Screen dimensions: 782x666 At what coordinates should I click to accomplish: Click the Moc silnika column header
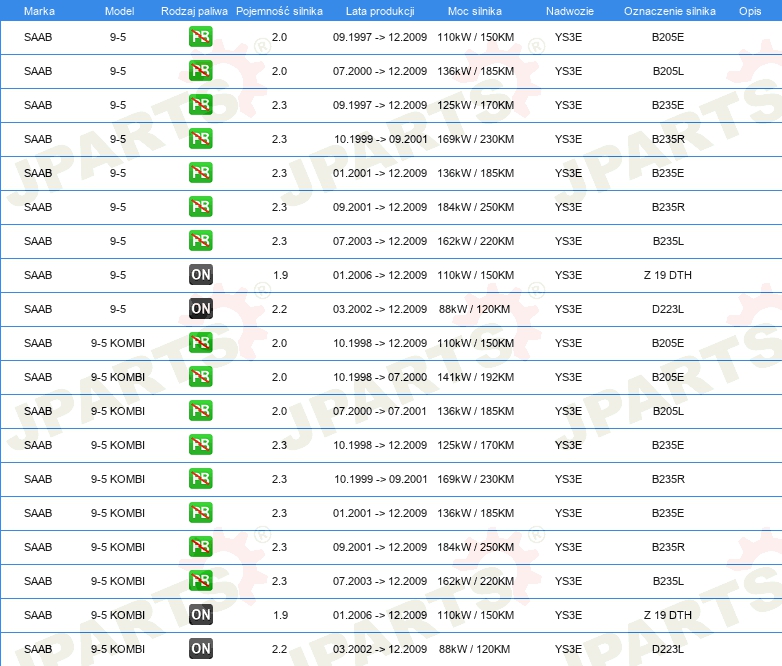coord(475,11)
